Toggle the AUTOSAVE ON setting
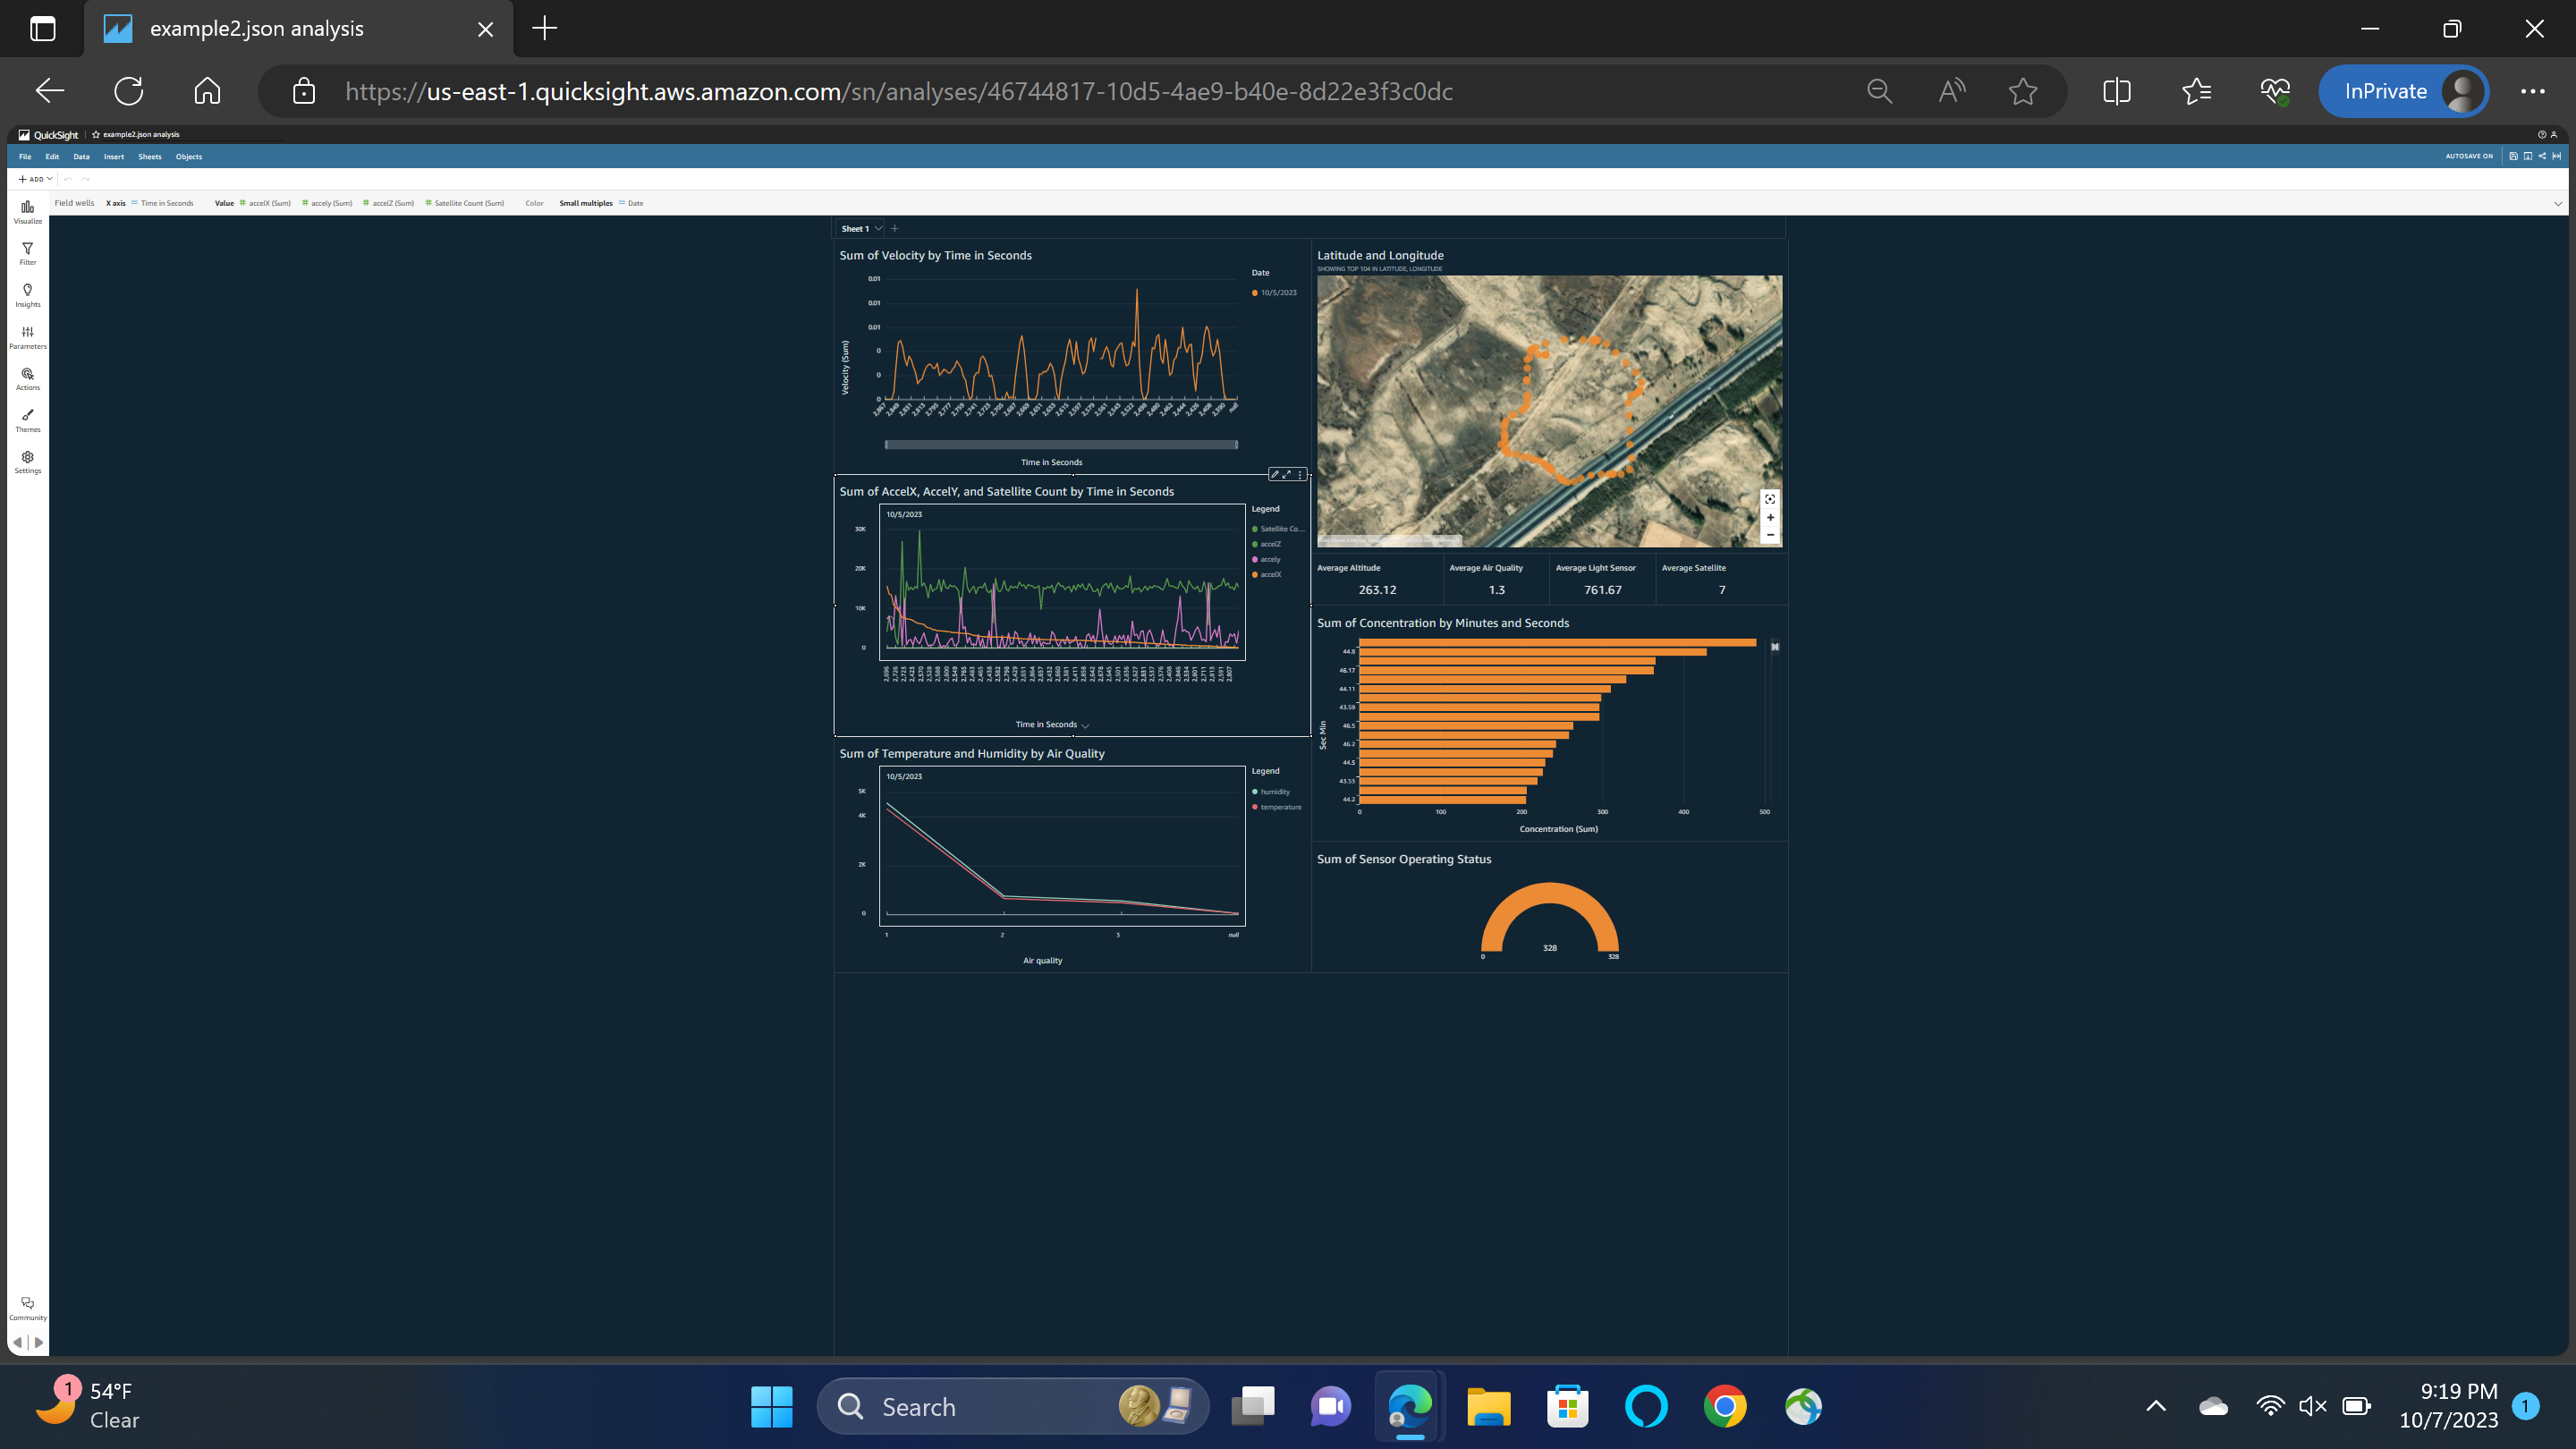 coord(2469,156)
